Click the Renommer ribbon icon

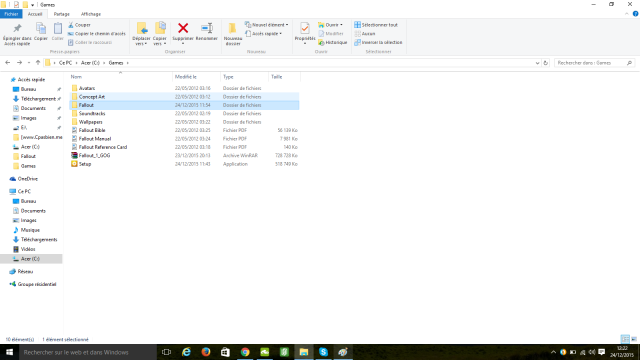(207, 28)
